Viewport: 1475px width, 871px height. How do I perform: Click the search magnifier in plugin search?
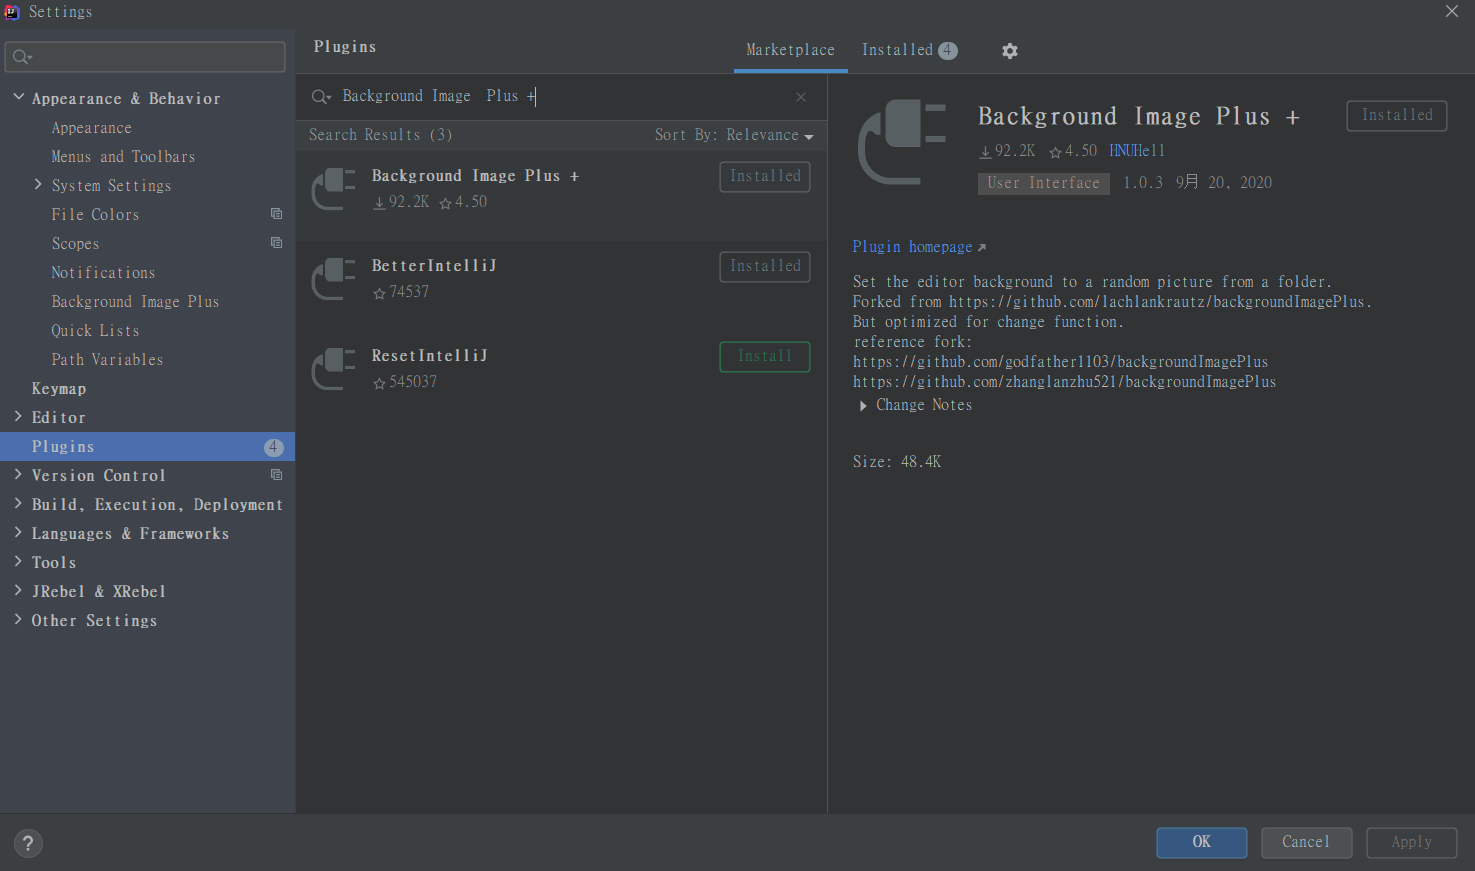[x=321, y=97]
